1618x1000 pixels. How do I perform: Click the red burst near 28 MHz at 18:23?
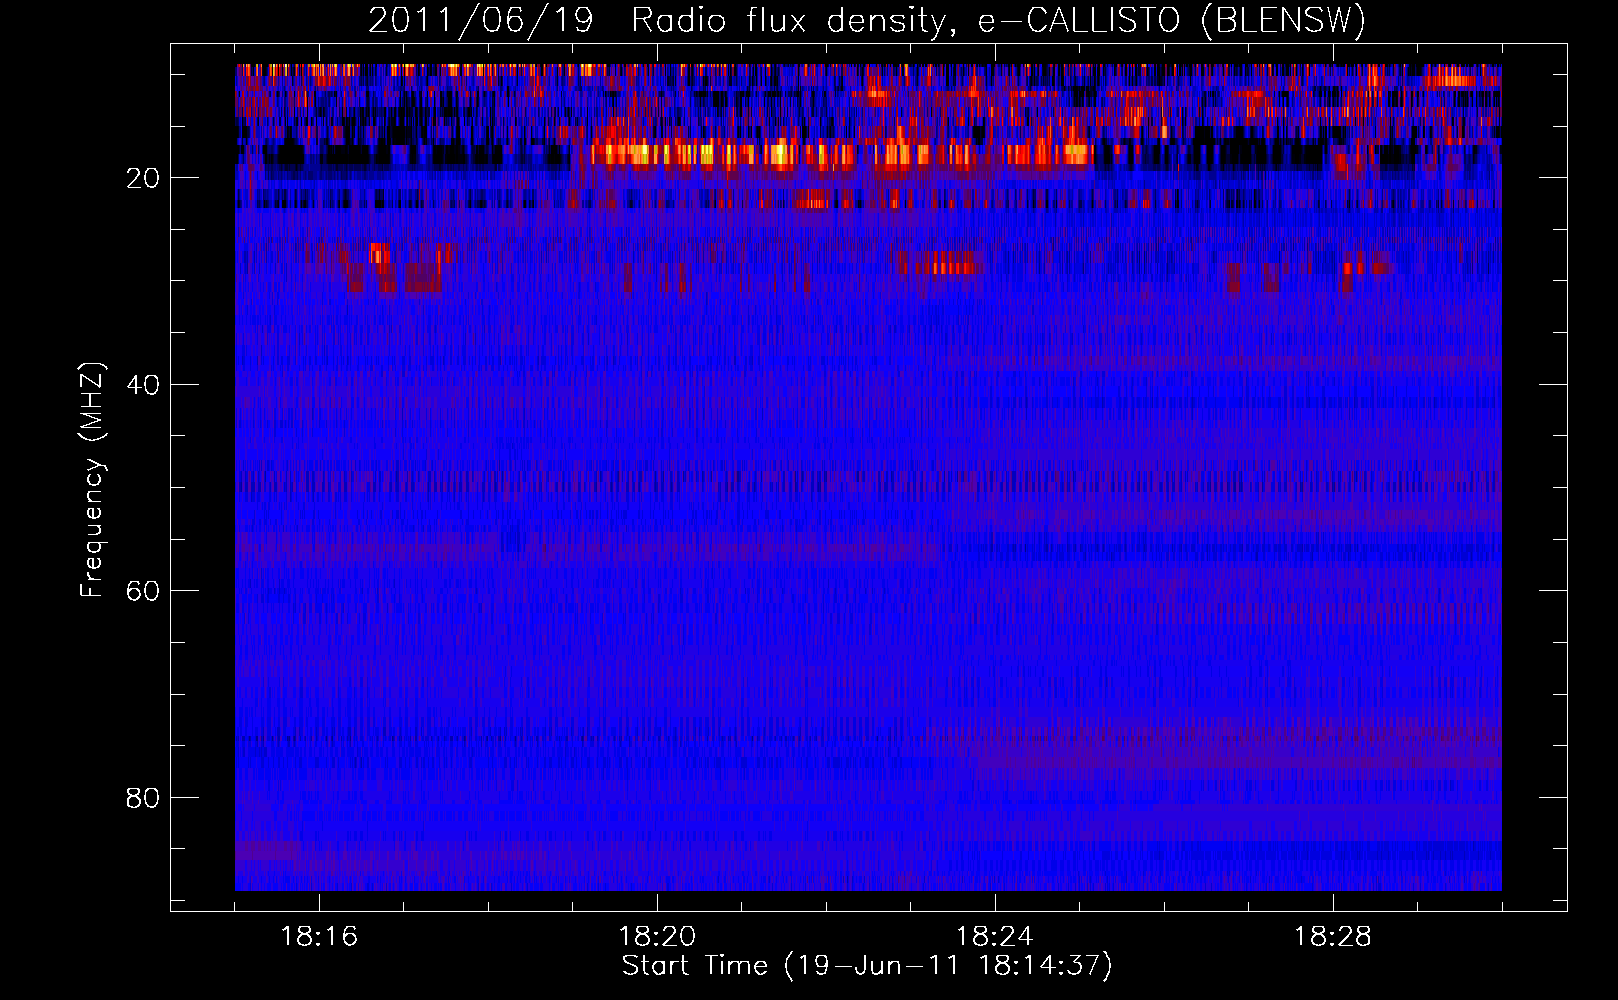pyautogui.click(x=939, y=263)
